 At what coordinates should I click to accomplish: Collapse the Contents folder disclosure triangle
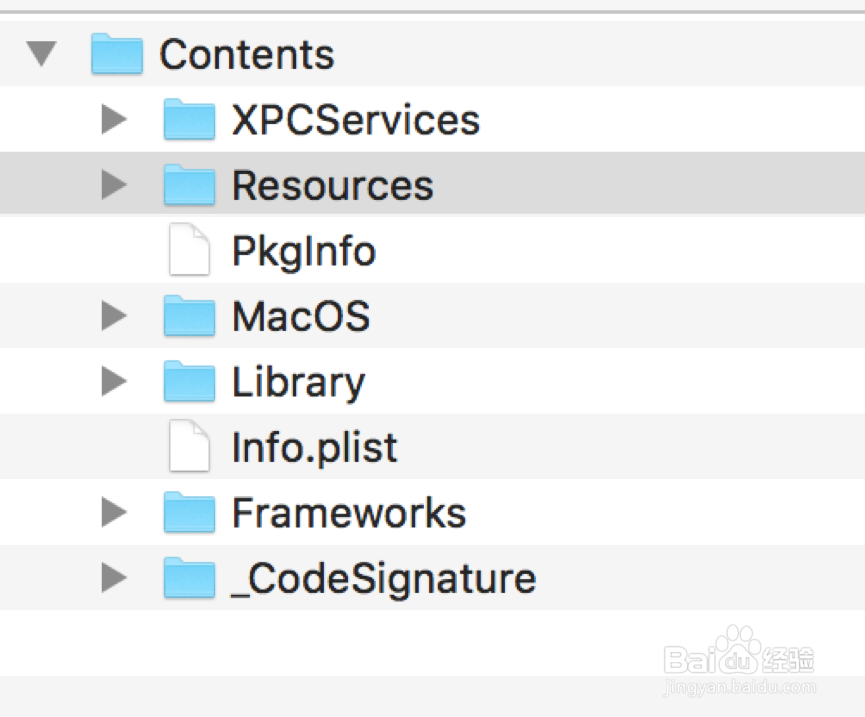[41, 54]
